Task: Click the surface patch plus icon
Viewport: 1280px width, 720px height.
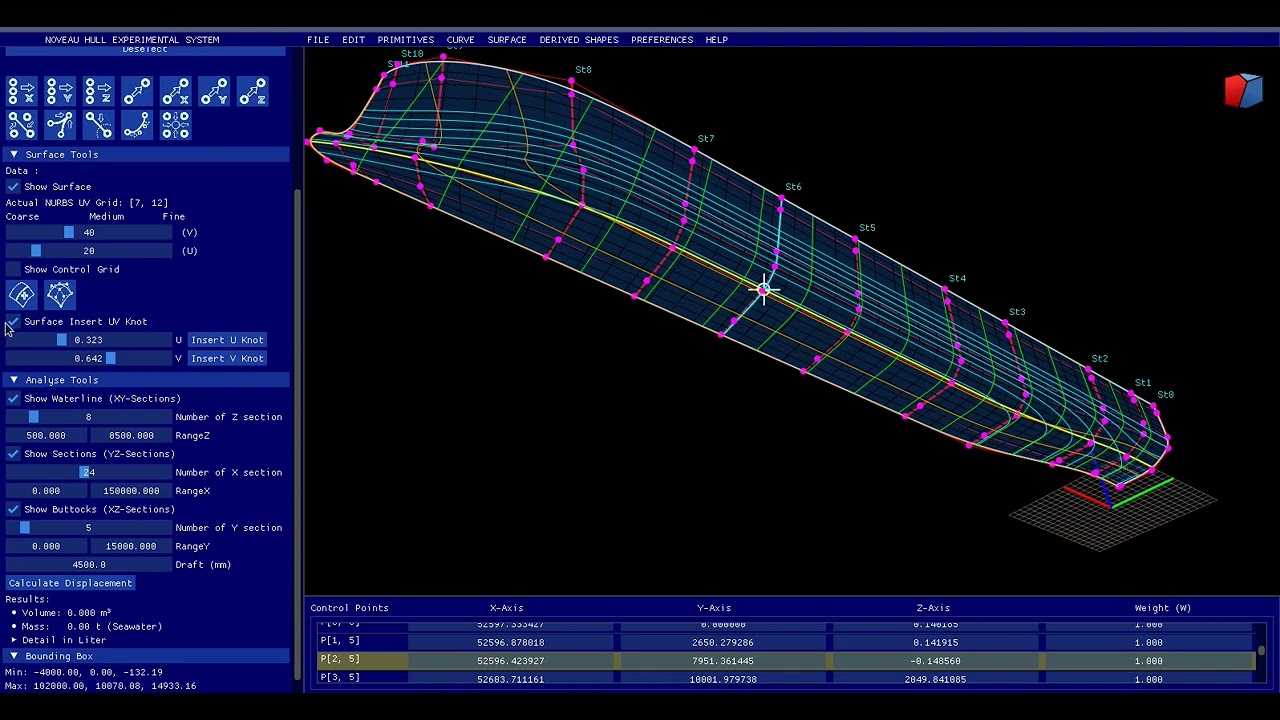Action: tap(21, 295)
